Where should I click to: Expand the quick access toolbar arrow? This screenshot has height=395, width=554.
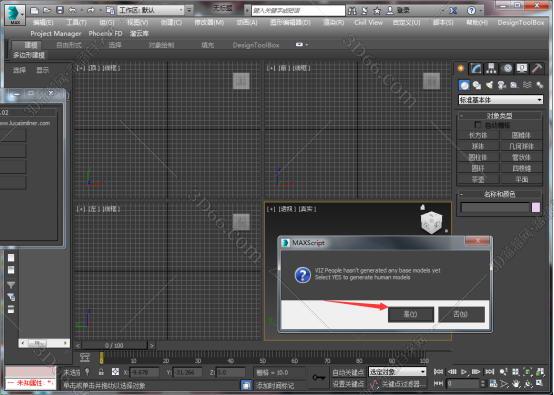[x=189, y=10]
